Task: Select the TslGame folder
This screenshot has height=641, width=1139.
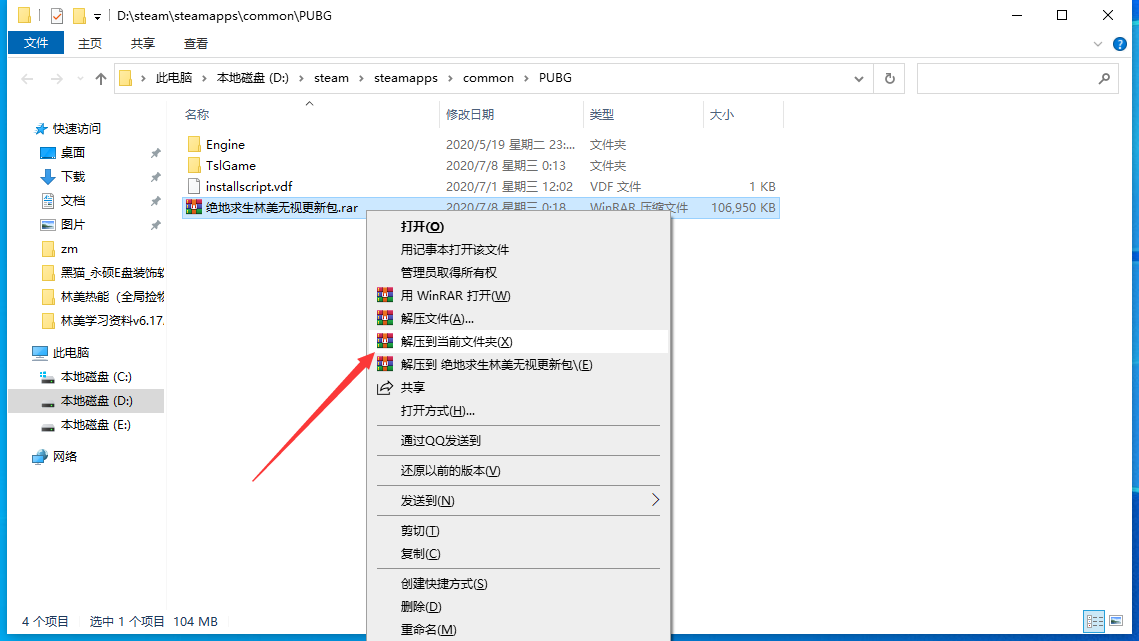Action: (x=230, y=166)
